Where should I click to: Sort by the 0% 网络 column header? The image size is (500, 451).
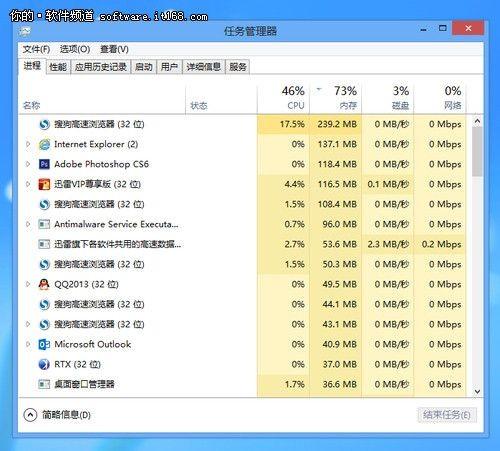tap(440, 97)
